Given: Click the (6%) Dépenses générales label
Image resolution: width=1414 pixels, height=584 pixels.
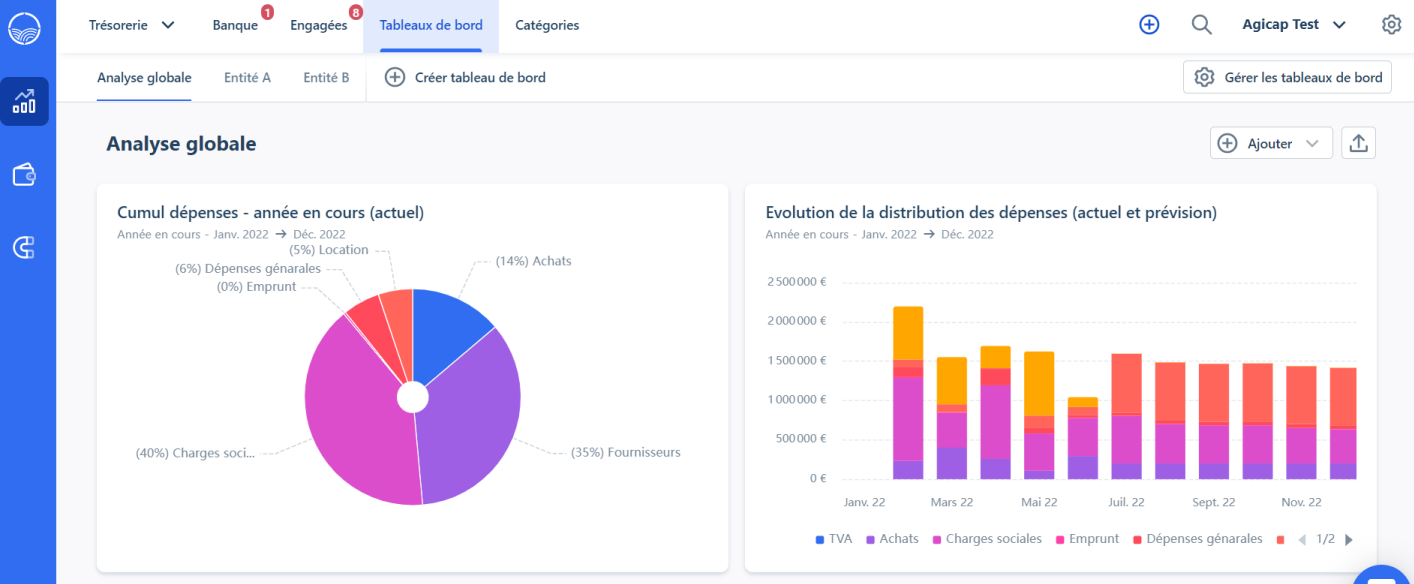Looking at the screenshot, I should 248,269.
